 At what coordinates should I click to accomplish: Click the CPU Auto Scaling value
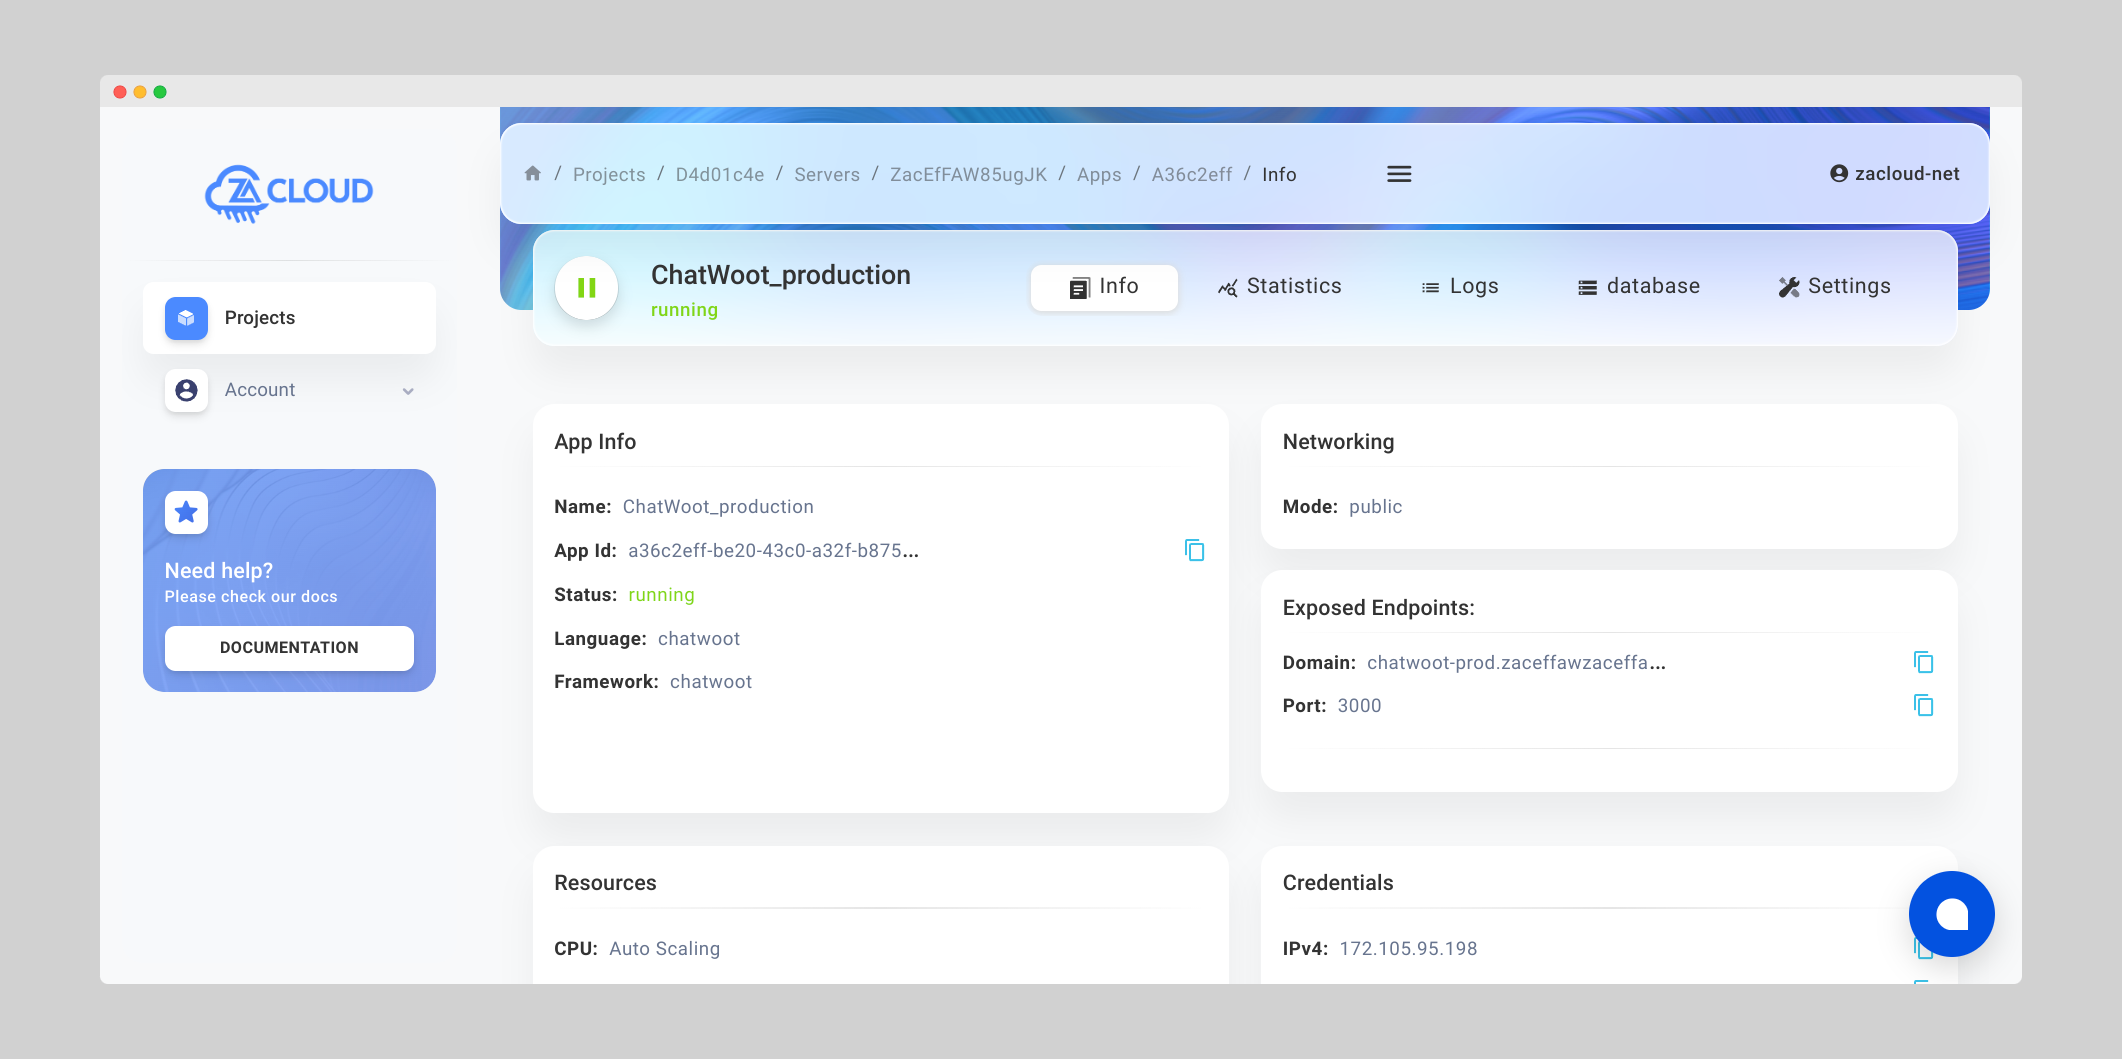664,949
